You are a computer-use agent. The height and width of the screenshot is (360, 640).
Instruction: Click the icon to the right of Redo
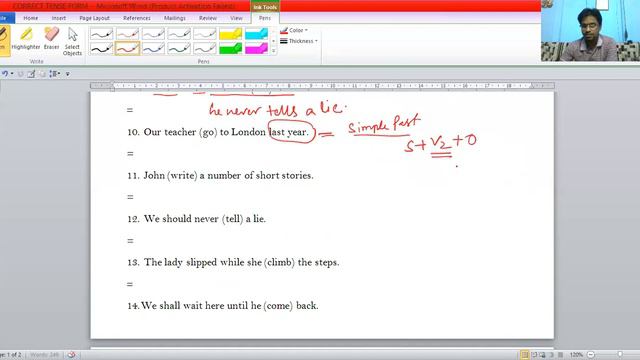(31, 74)
